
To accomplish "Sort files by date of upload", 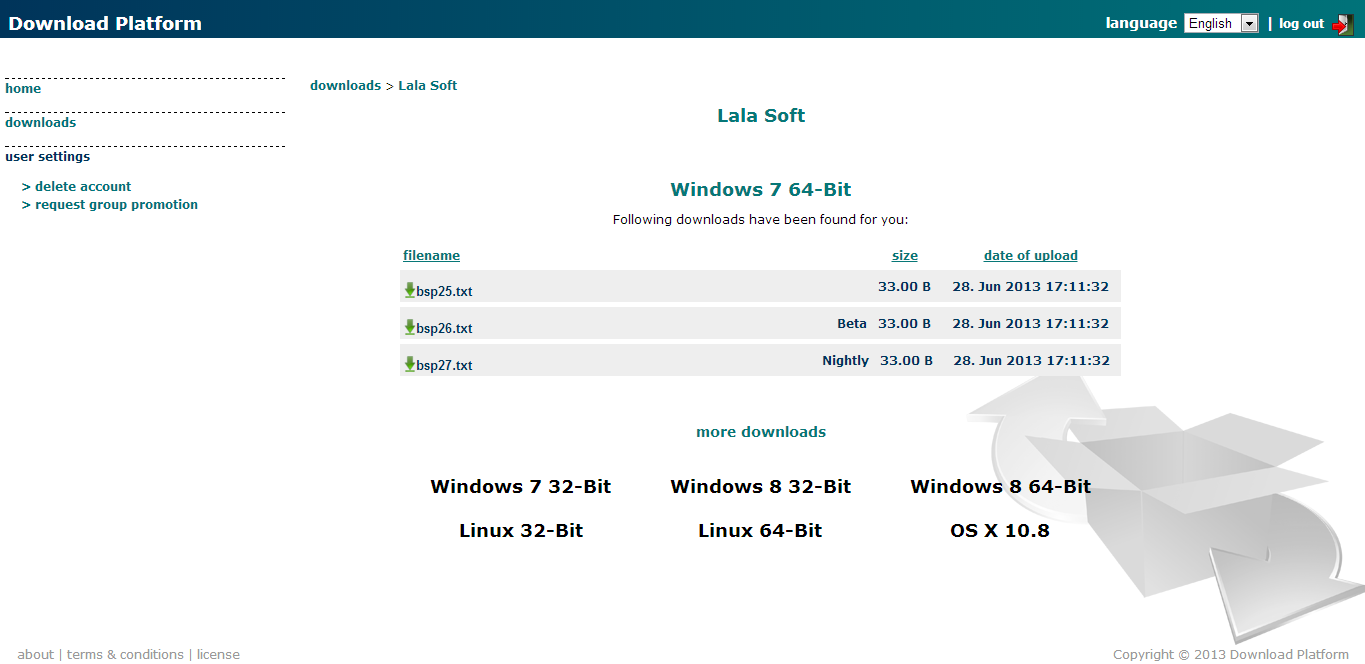I will pyautogui.click(x=1030, y=255).
